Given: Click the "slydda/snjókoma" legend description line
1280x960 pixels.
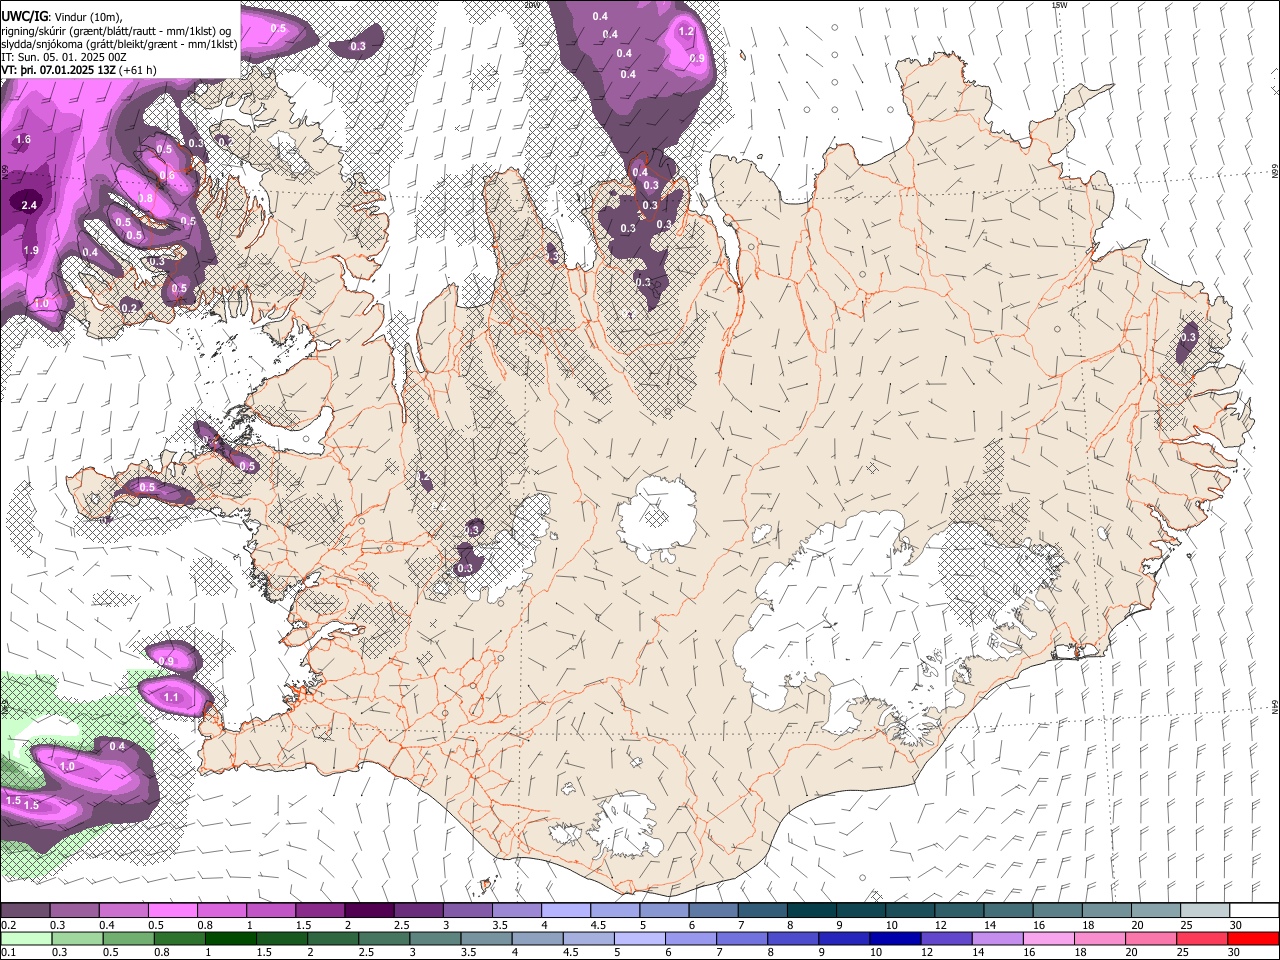Looking at the screenshot, I should click(x=120, y=44).
